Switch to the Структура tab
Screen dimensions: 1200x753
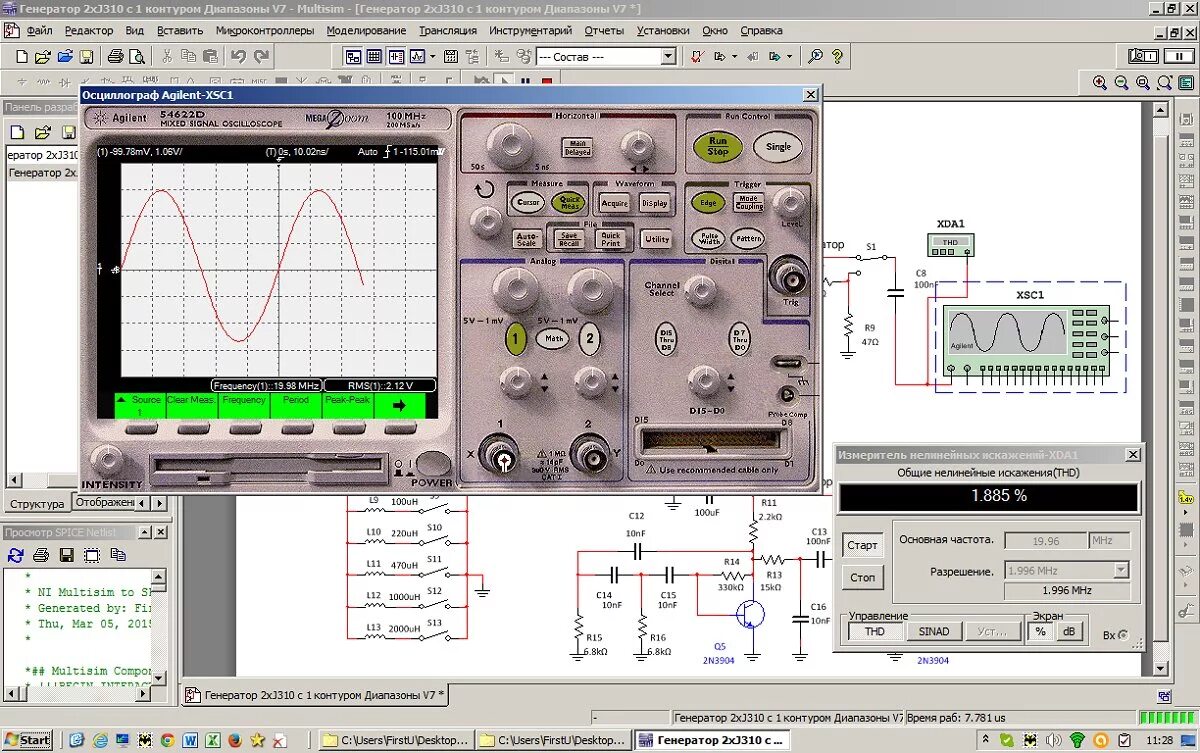[37, 504]
